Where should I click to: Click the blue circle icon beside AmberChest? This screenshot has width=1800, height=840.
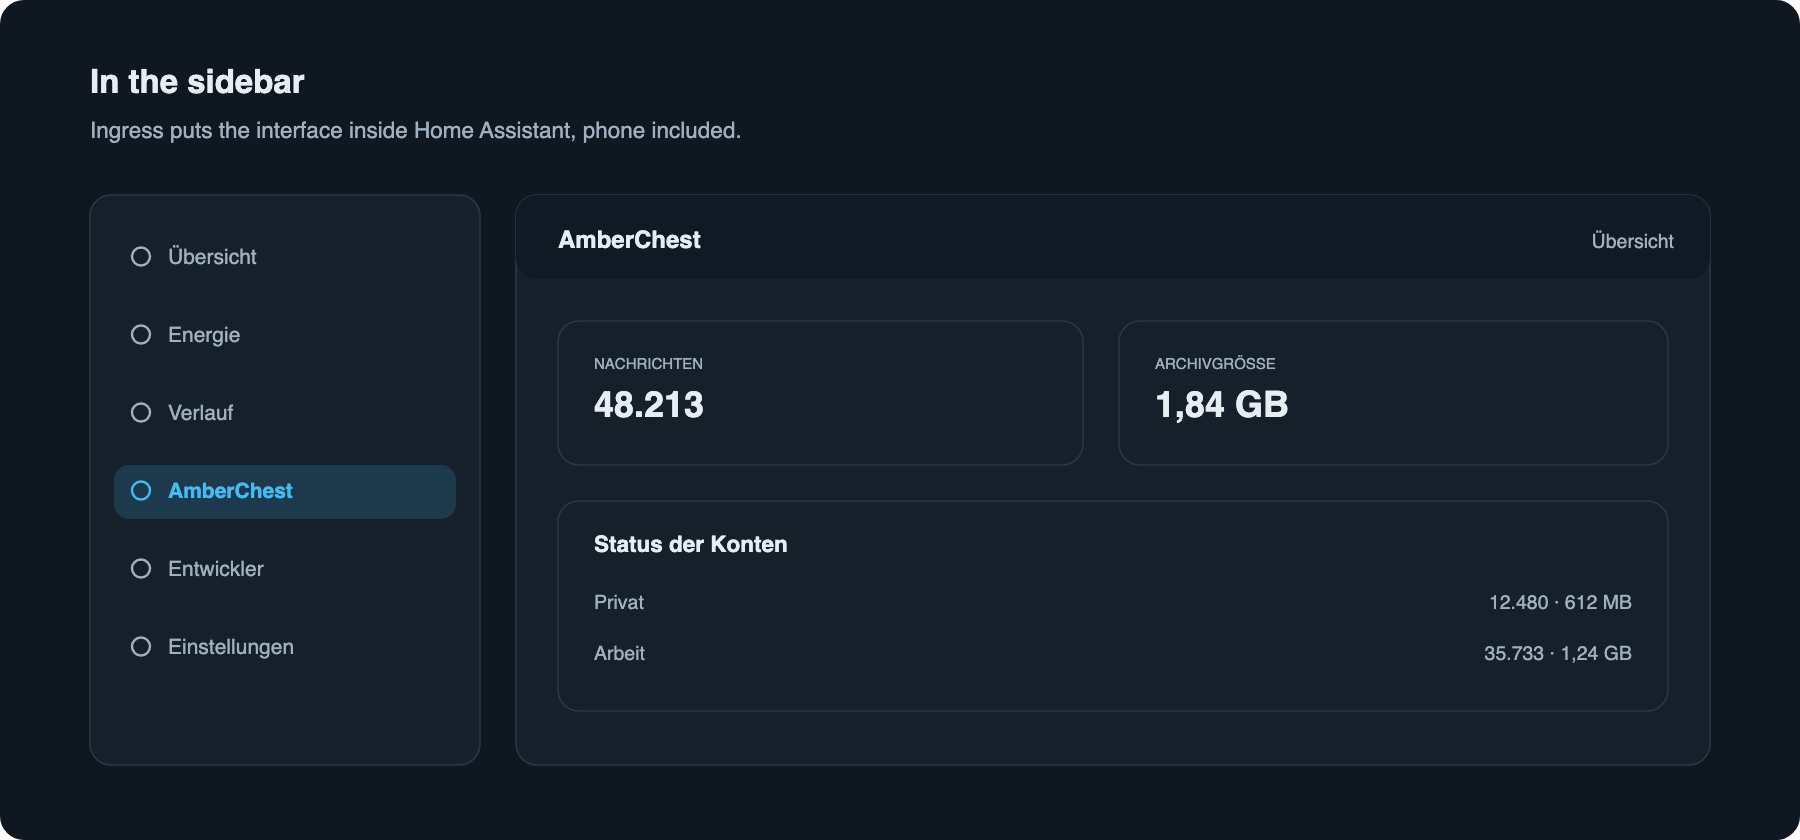coord(141,491)
